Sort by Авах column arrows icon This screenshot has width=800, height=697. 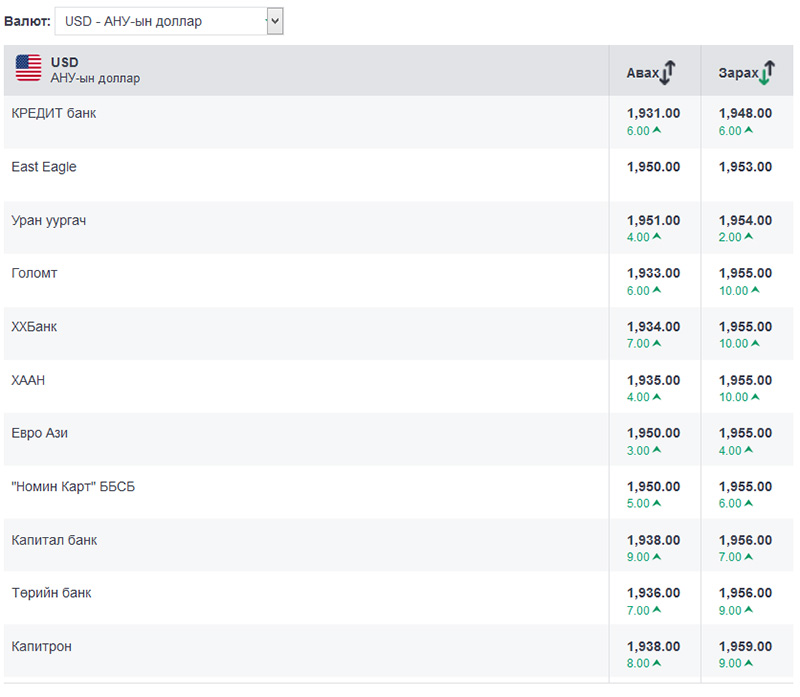coord(669,72)
